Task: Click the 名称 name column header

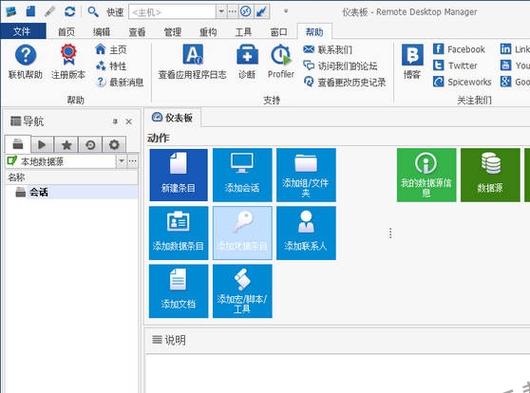Action: [x=72, y=177]
